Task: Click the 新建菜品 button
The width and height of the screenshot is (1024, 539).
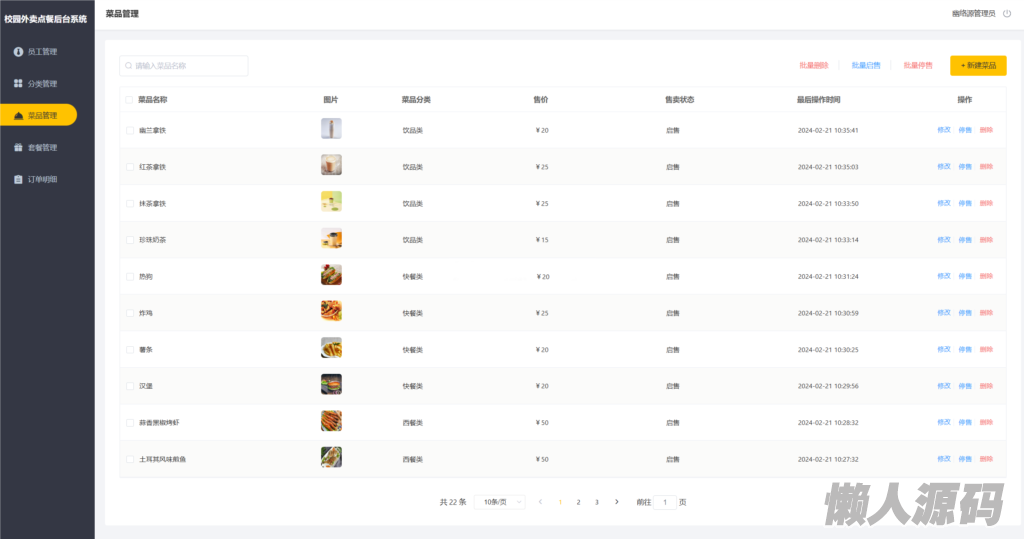Action: (978, 65)
